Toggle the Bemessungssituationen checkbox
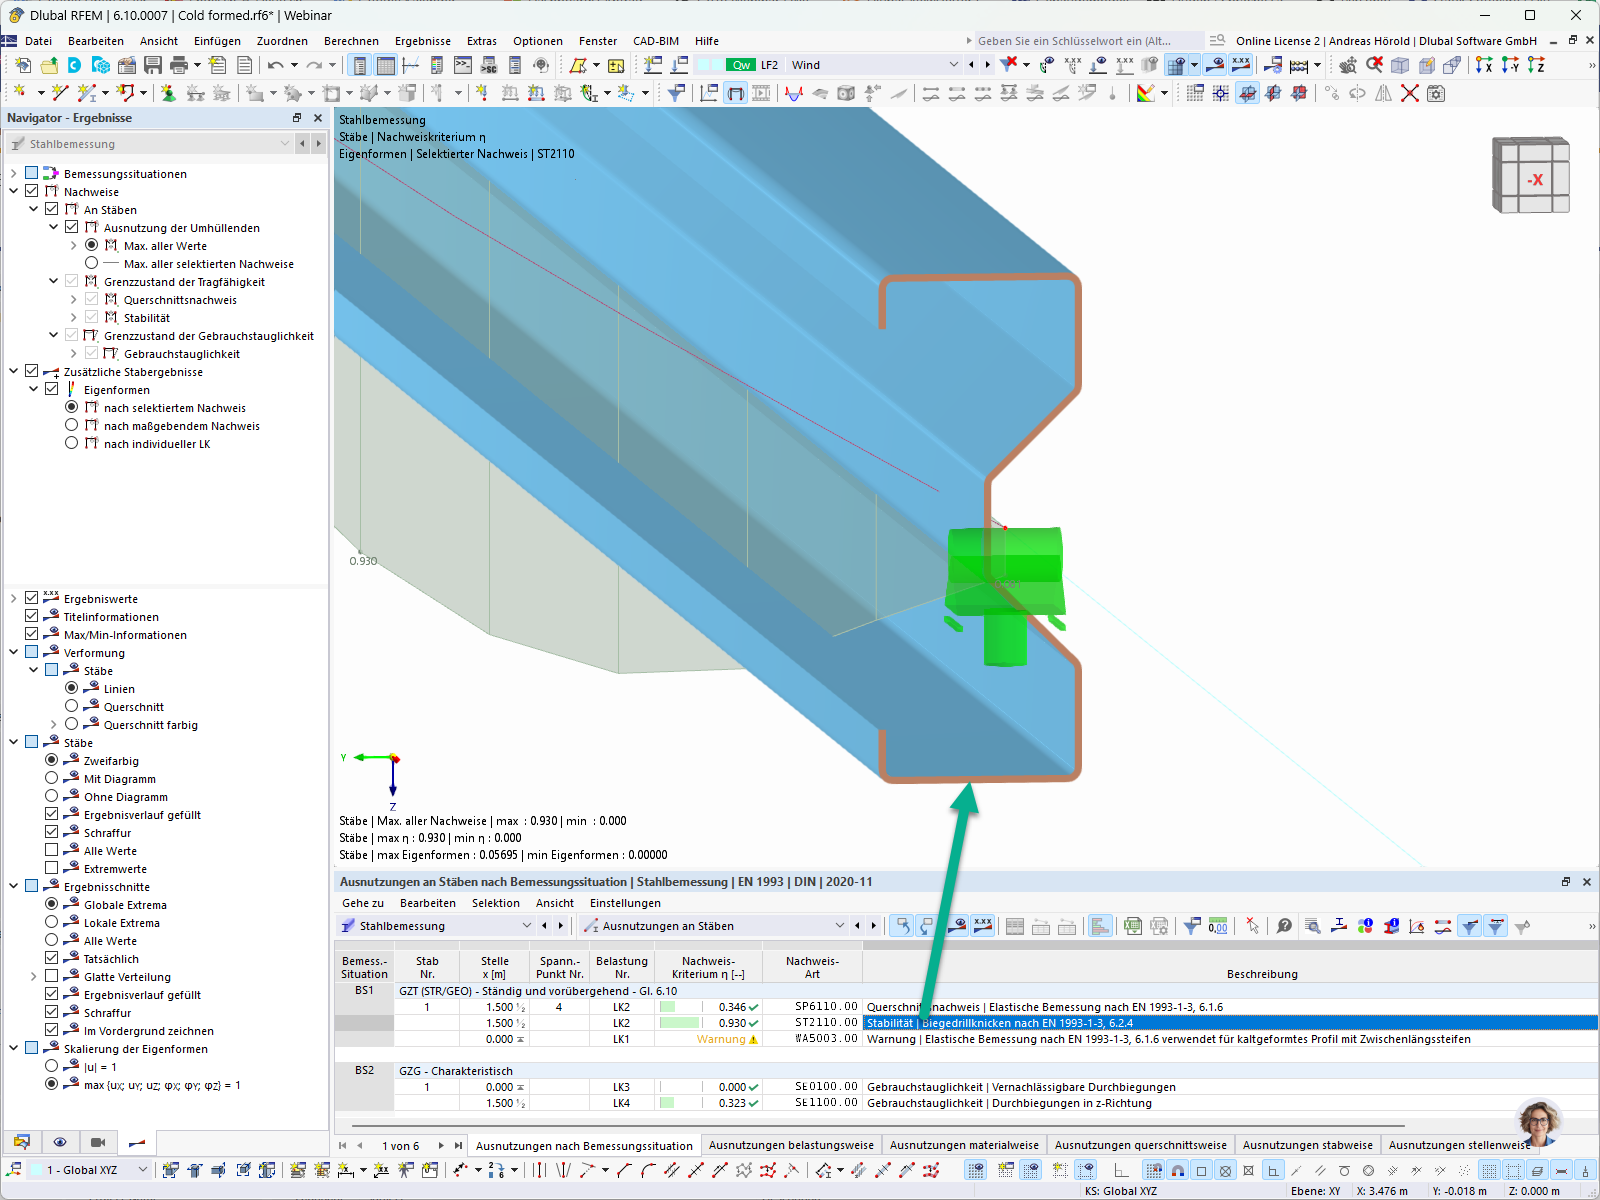This screenshot has width=1600, height=1200. (32, 173)
